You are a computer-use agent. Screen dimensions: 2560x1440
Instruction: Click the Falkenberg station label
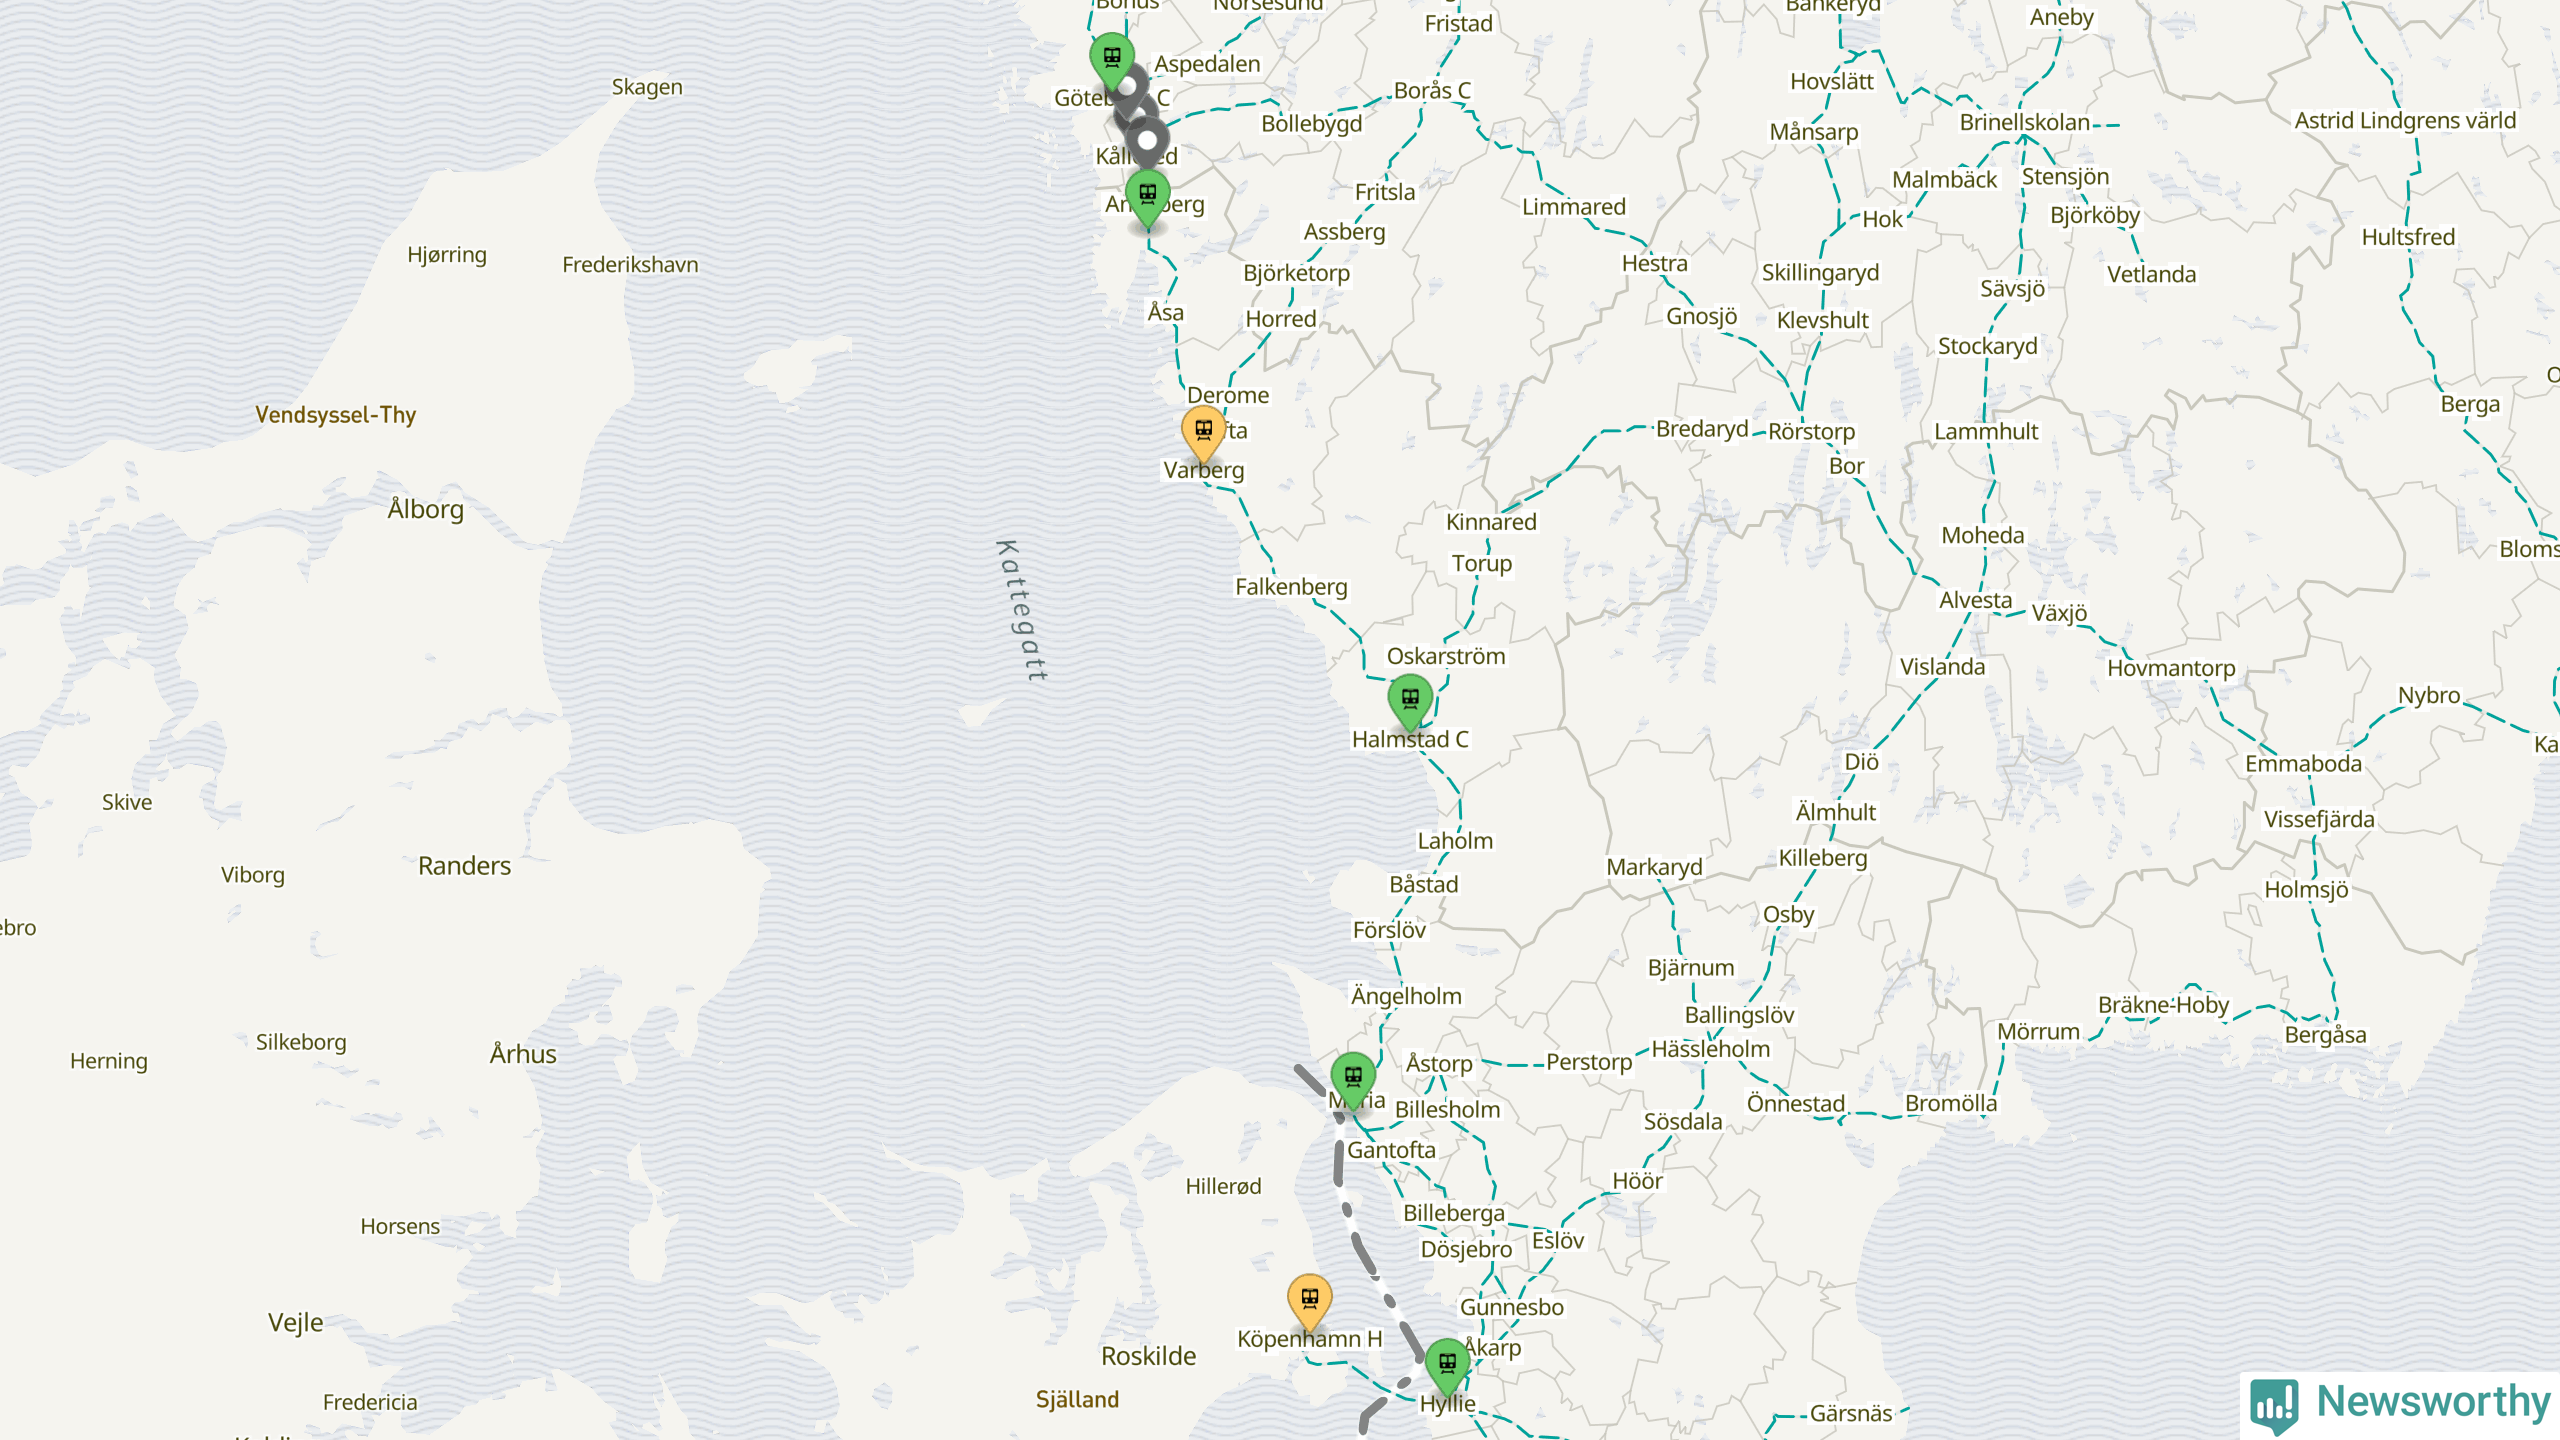[x=1291, y=587]
